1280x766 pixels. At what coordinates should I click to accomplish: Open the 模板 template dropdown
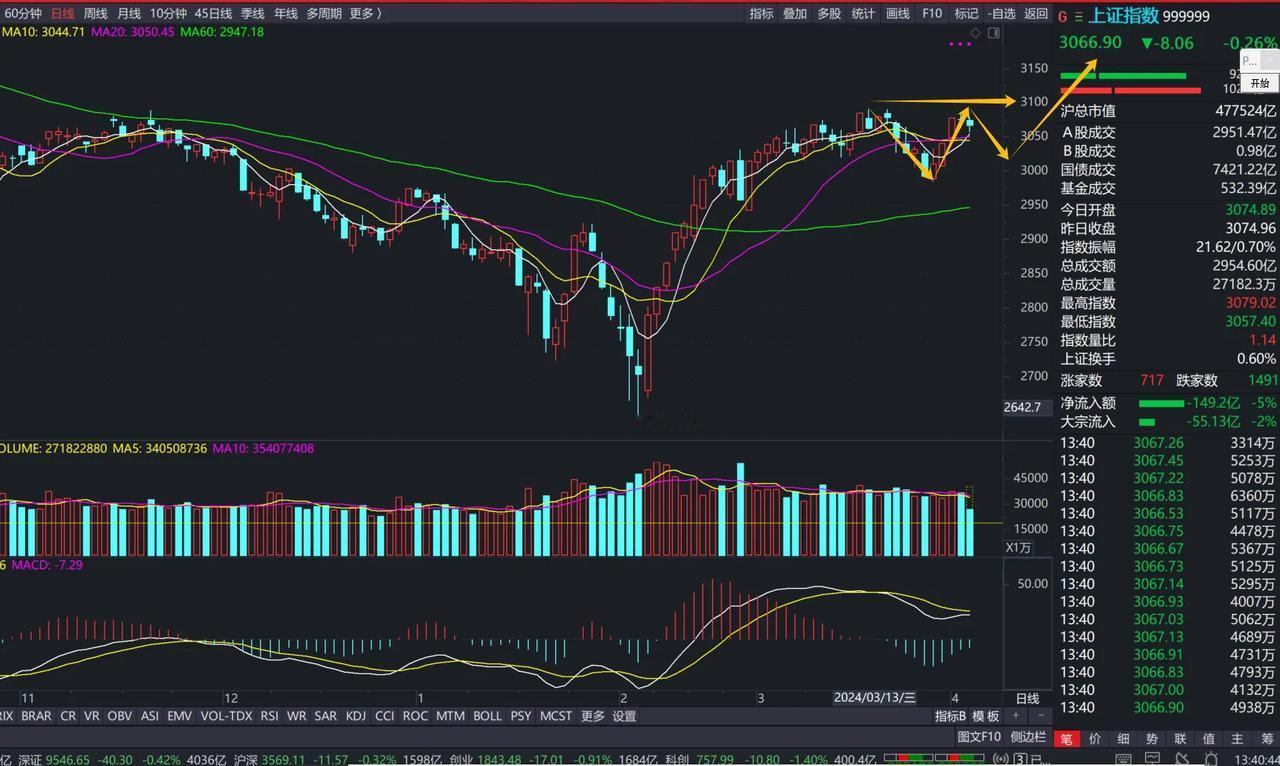coord(986,716)
